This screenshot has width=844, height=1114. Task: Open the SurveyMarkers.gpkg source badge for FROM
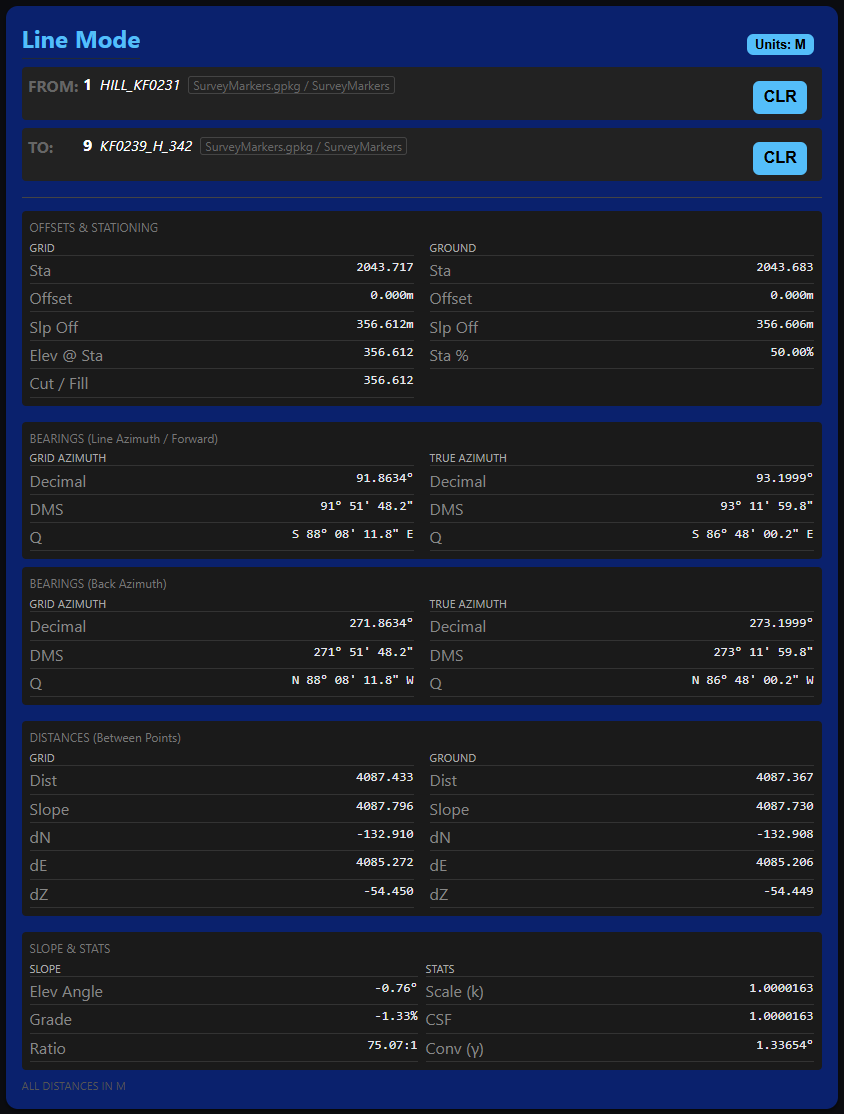point(291,85)
